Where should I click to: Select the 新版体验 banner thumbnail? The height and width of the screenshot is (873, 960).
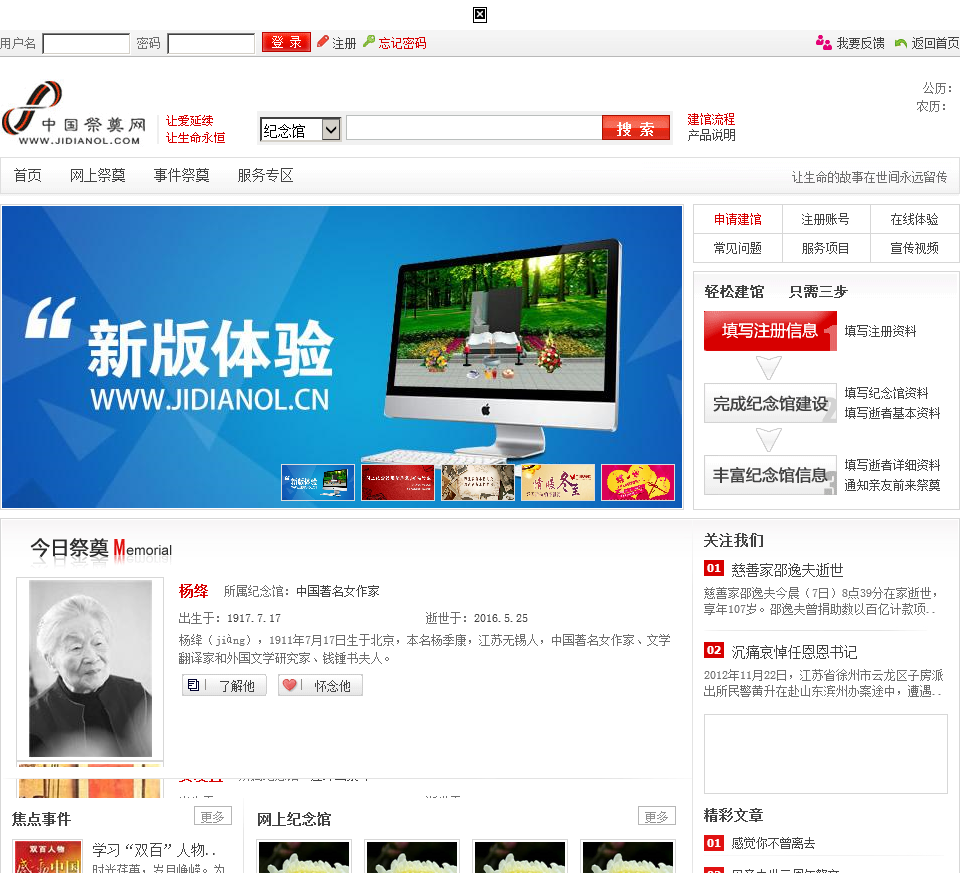(x=318, y=482)
